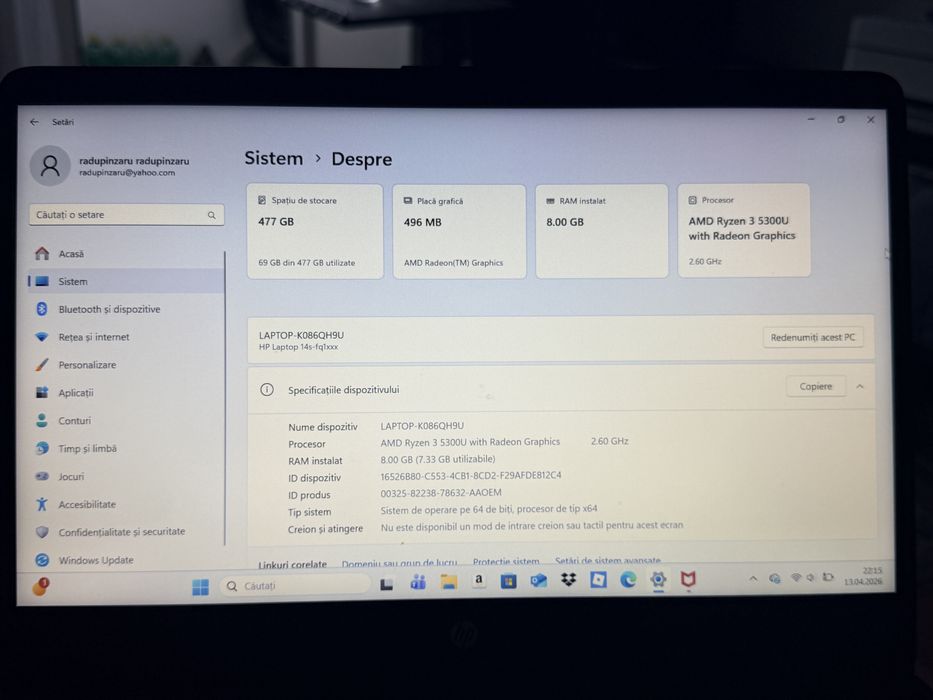Open the notification widget icon at taskbar left
933x700 pixels.
coord(40,586)
